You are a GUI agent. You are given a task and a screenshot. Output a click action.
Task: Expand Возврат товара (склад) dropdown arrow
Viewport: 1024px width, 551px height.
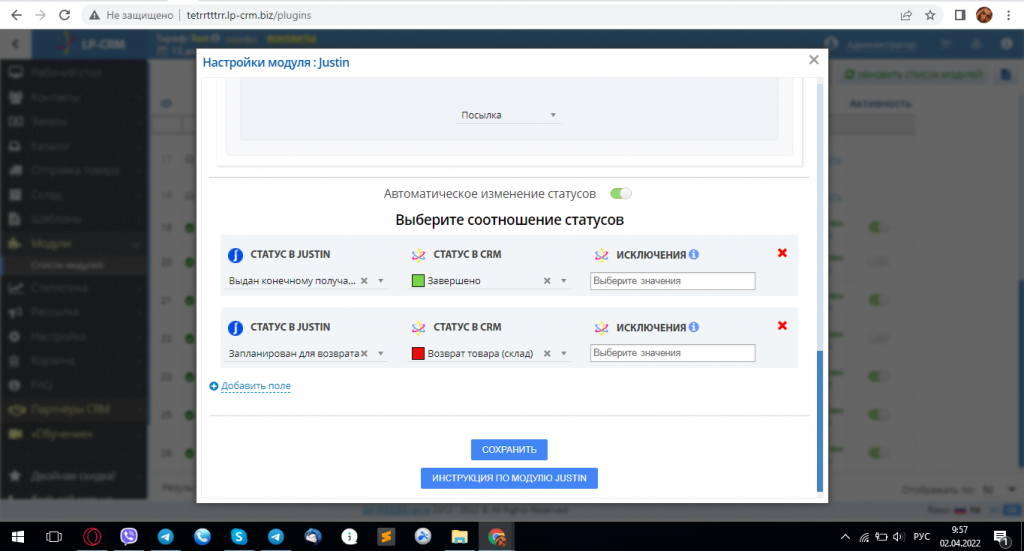pyautogui.click(x=564, y=353)
